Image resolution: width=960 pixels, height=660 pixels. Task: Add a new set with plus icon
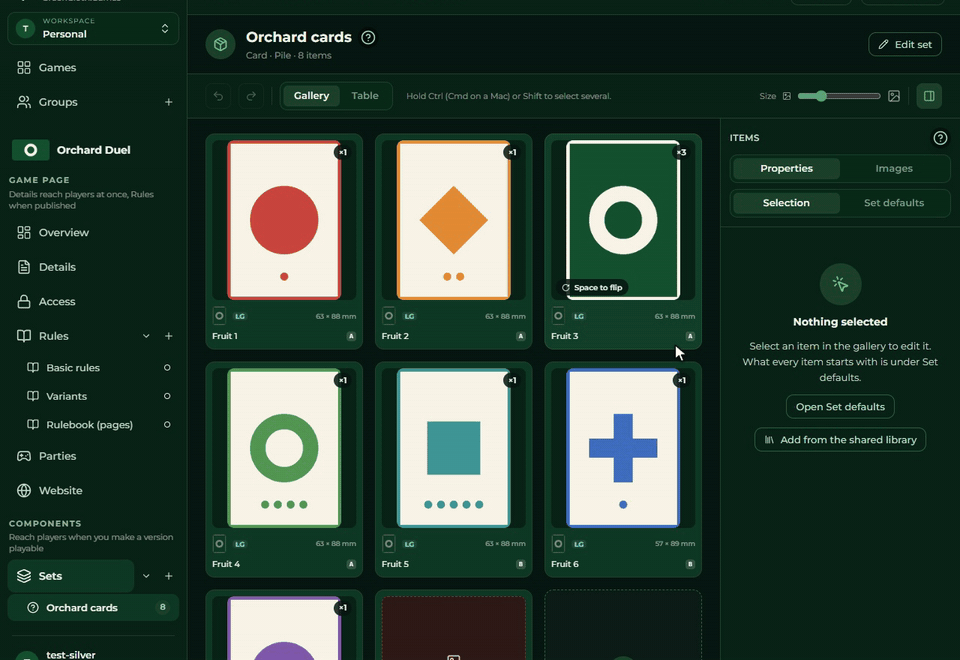168,576
